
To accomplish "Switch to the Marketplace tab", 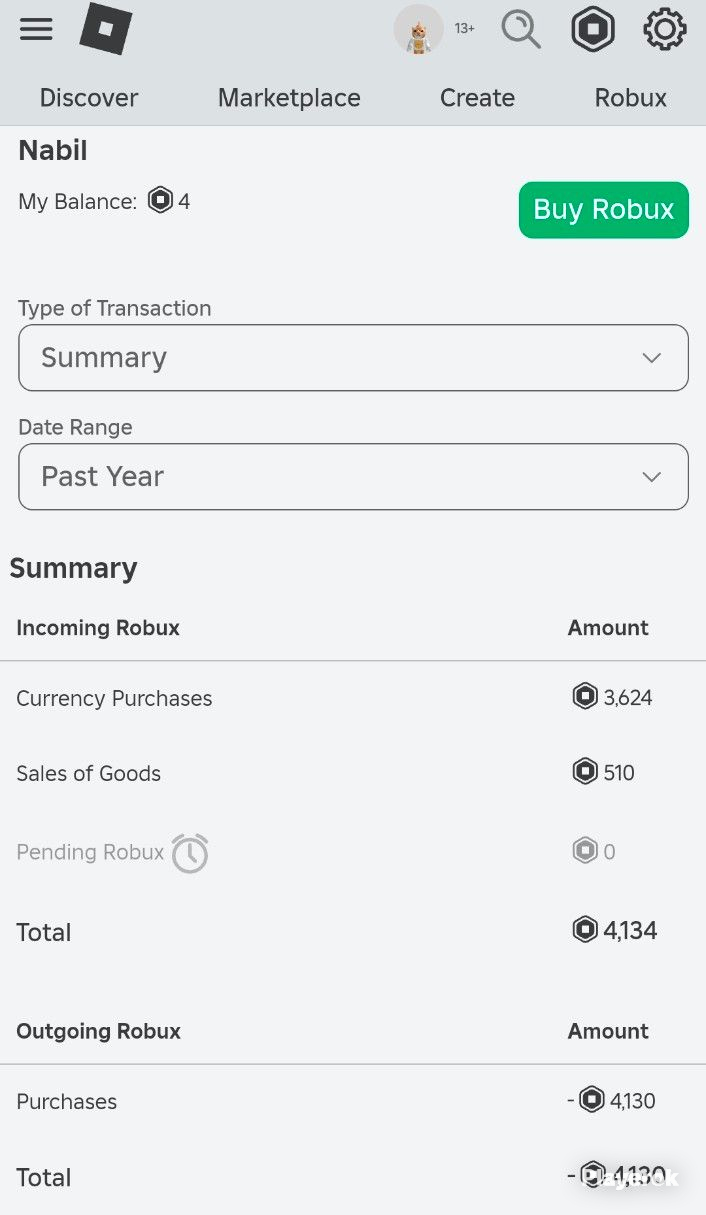I will (x=289, y=98).
